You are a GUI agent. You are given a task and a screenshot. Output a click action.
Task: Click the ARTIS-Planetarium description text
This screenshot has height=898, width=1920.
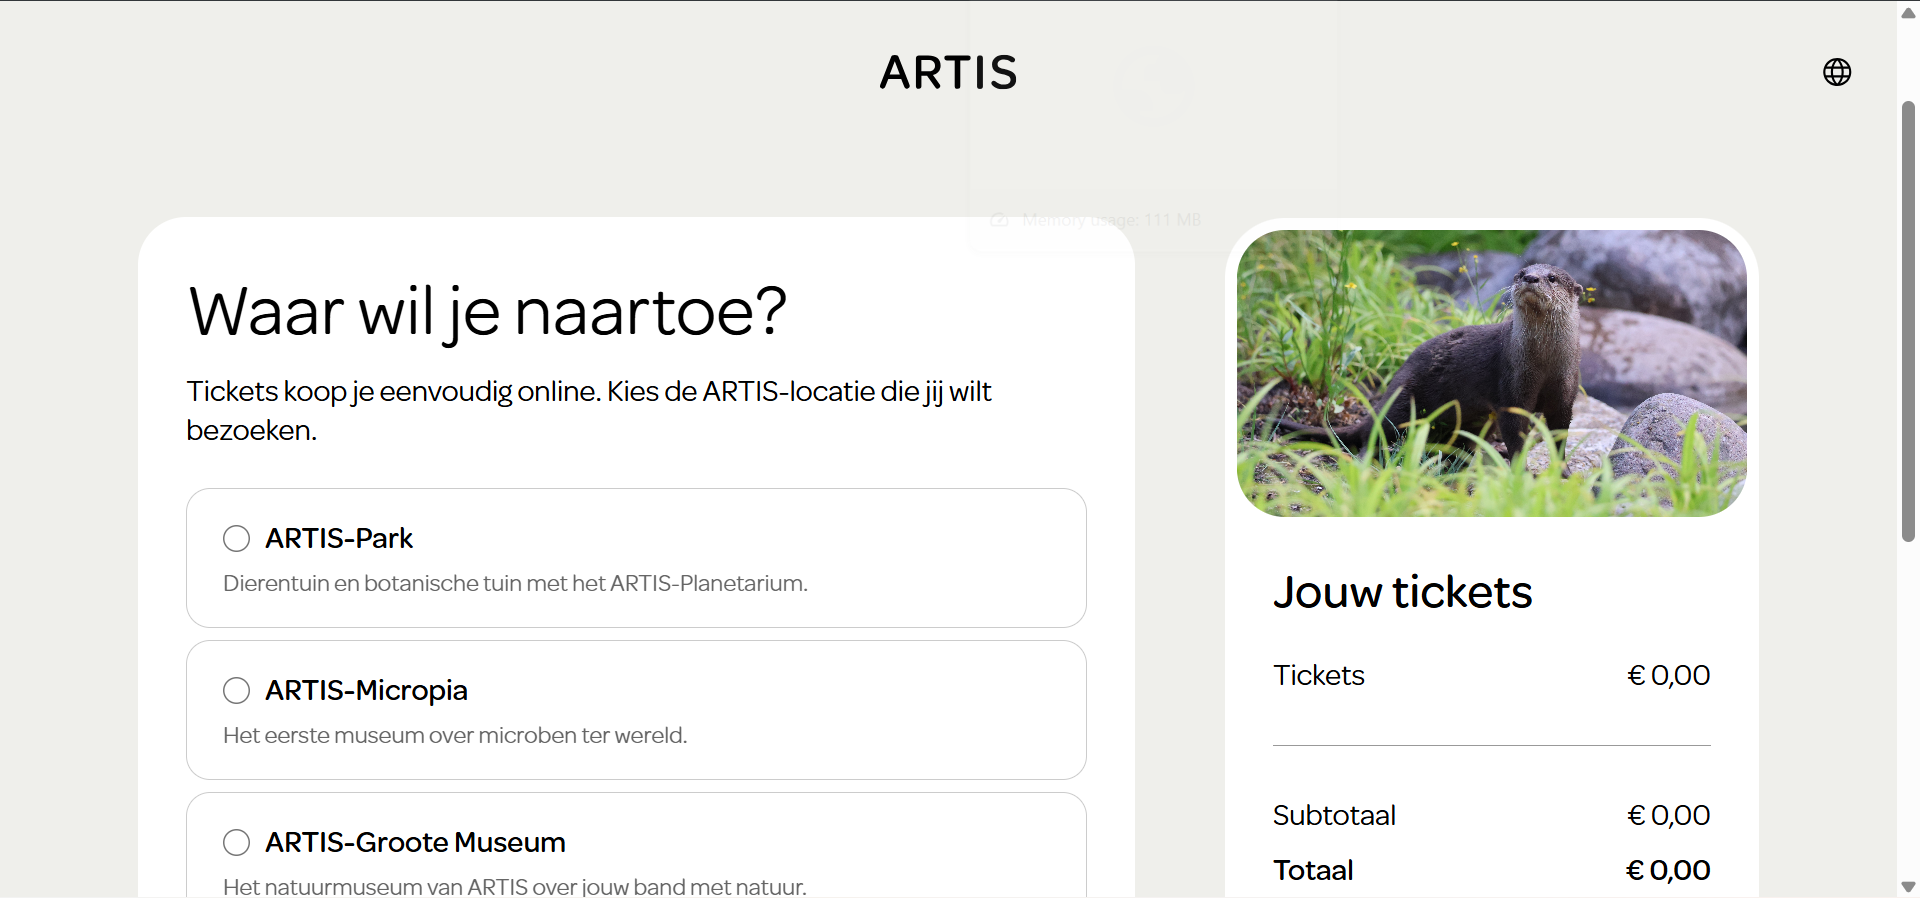click(515, 584)
